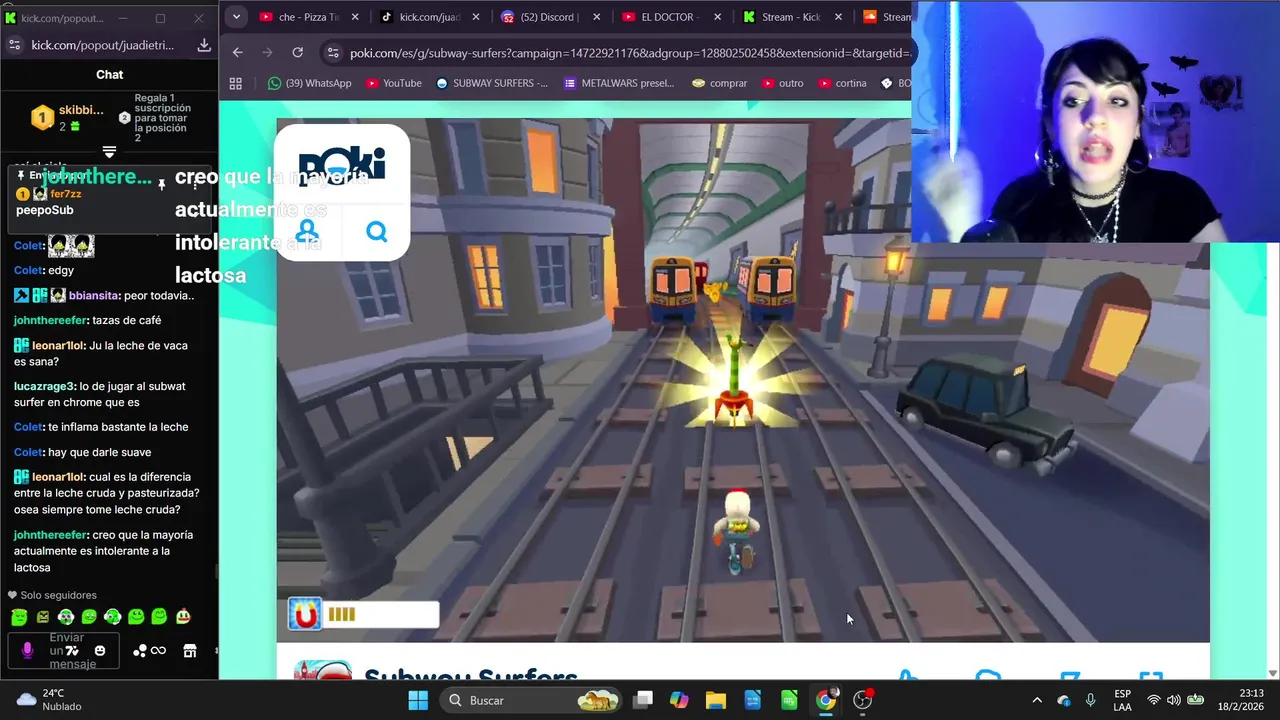Screen dimensions: 1280x720
Task: Open the YouTube bookmark
Action: (393, 83)
